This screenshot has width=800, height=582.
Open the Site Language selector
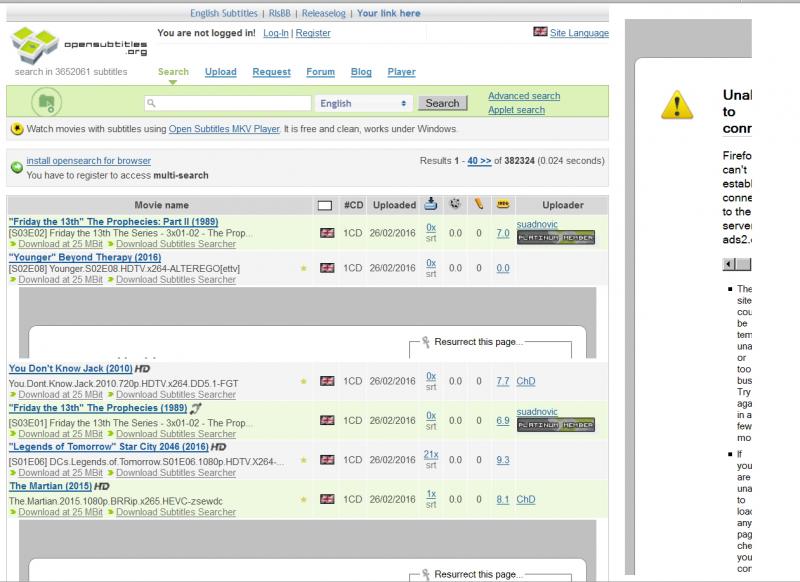coord(579,33)
